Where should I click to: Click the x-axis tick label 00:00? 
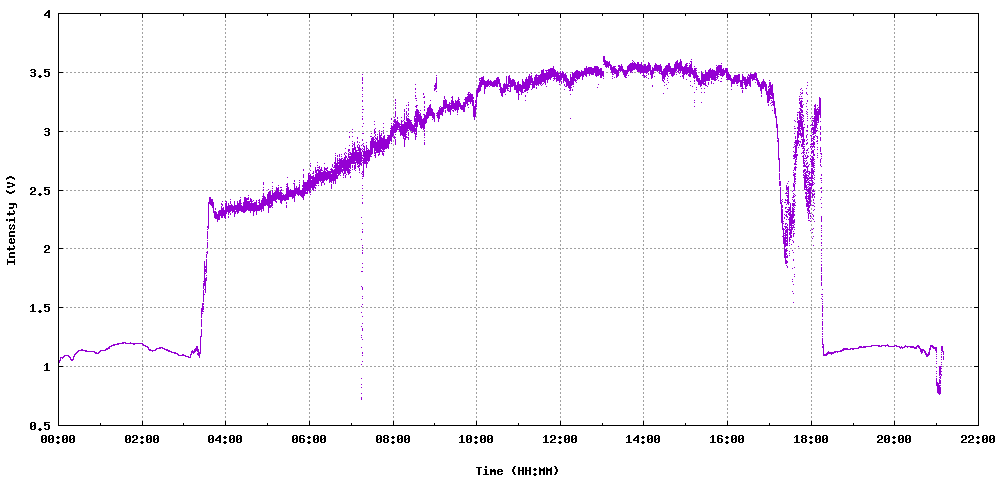(x=59, y=439)
